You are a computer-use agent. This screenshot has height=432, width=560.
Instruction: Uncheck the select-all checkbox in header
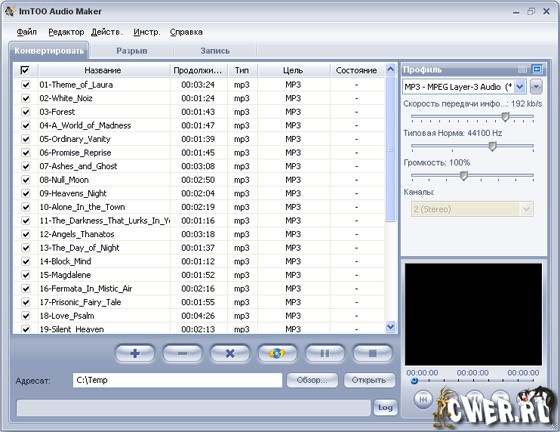pos(25,70)
